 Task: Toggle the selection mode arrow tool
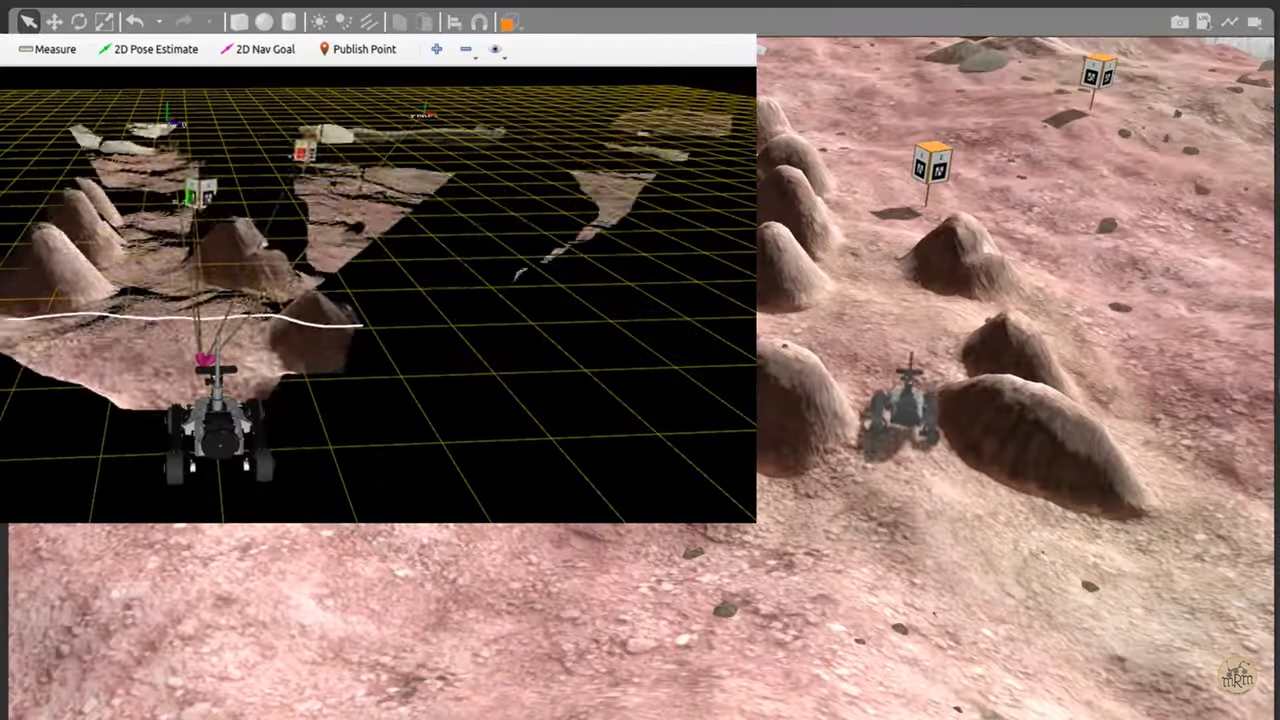coord(28,22)
